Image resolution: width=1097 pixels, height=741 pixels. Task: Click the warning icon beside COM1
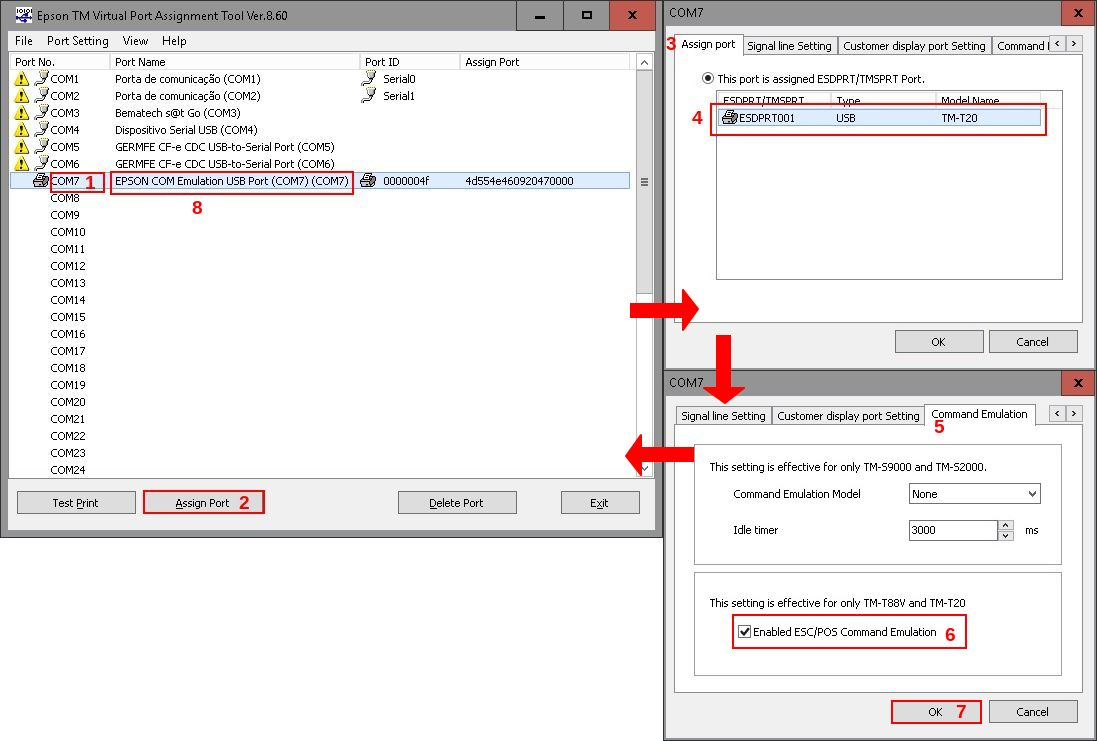22,79
